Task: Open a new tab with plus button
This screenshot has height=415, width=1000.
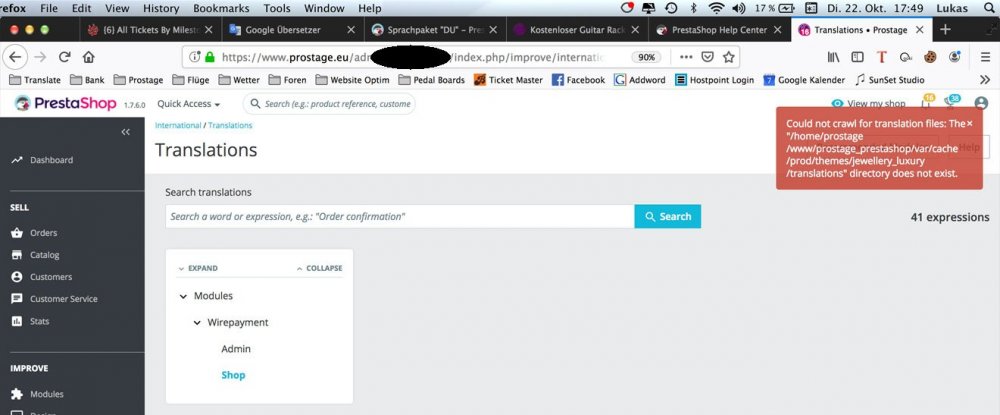Action: click(x=945, y=29)
